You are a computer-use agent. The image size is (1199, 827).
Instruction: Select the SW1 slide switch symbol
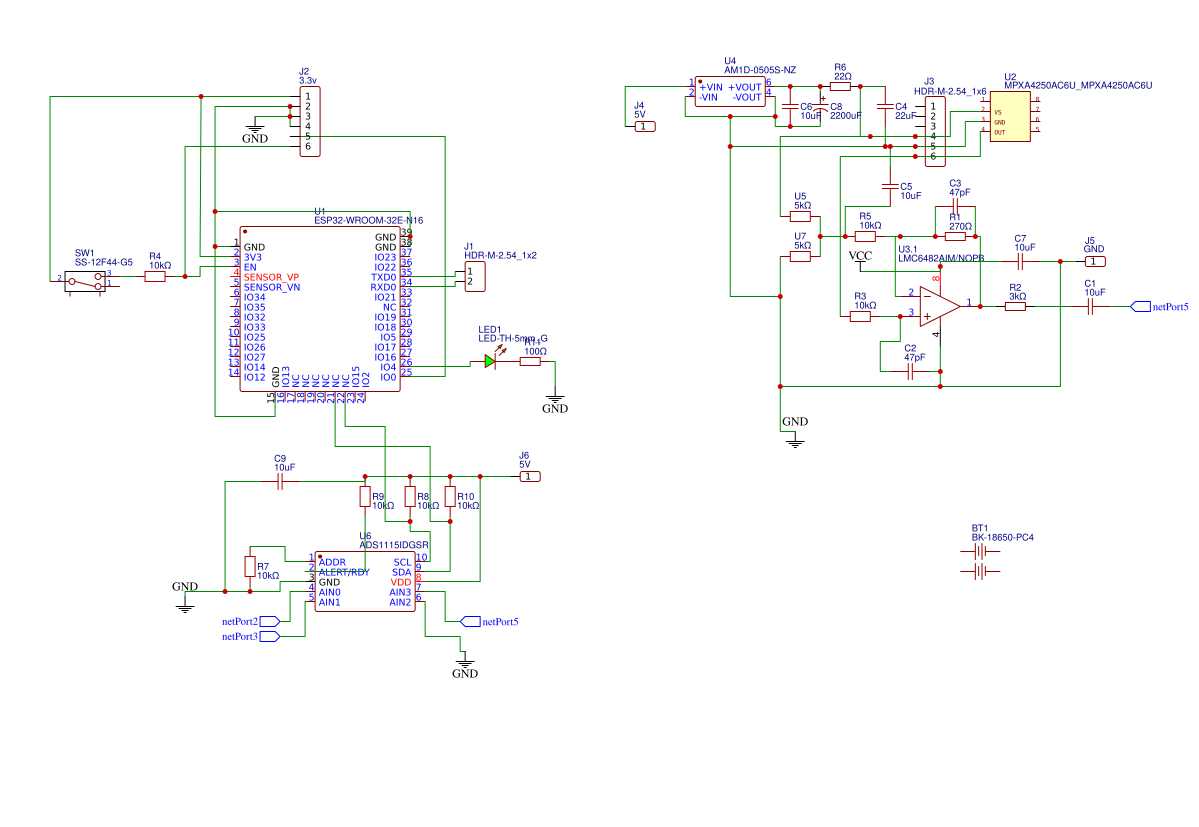[85, 281]
